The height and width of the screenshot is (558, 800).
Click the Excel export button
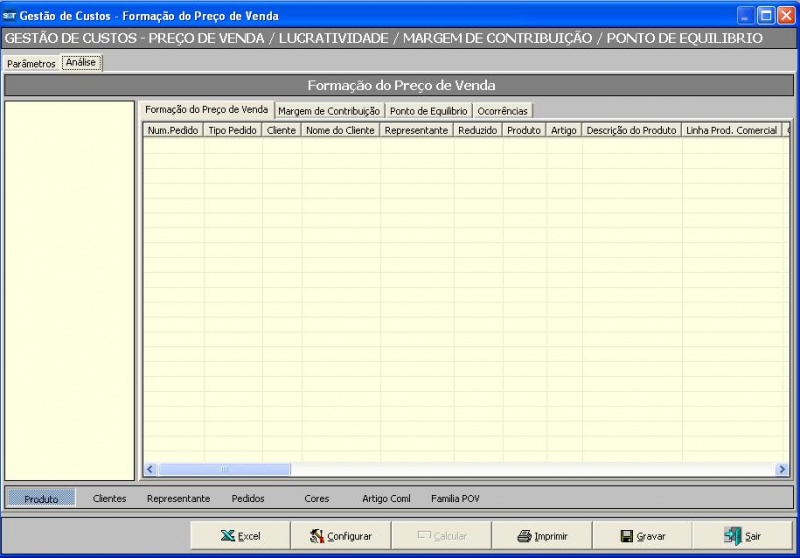click(x=240, y=536)
